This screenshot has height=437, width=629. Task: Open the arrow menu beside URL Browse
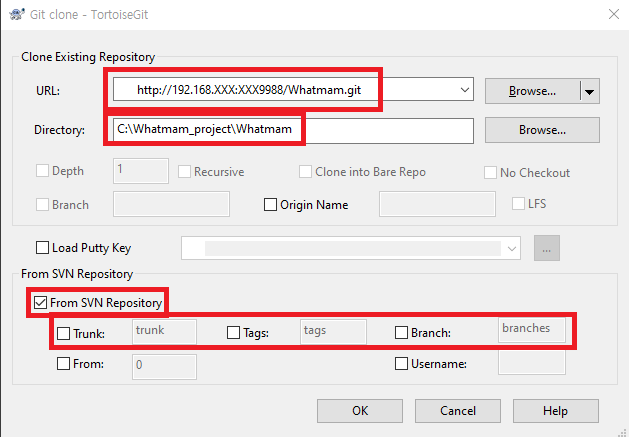click(x=589, y=91)
